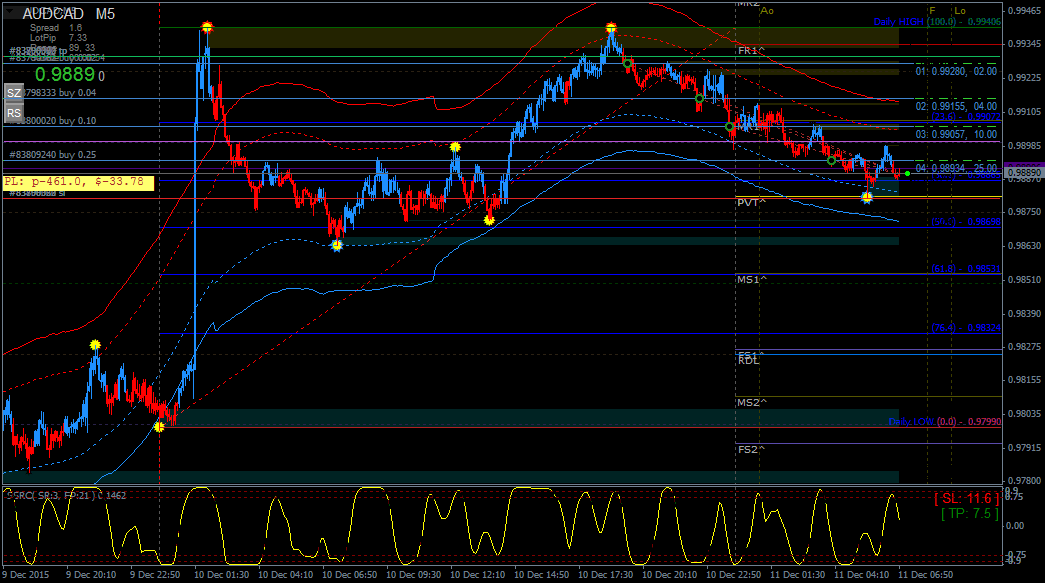Click the 10 Dec 01:30 time axis label

pyautogui.click(x=221, y=574)
